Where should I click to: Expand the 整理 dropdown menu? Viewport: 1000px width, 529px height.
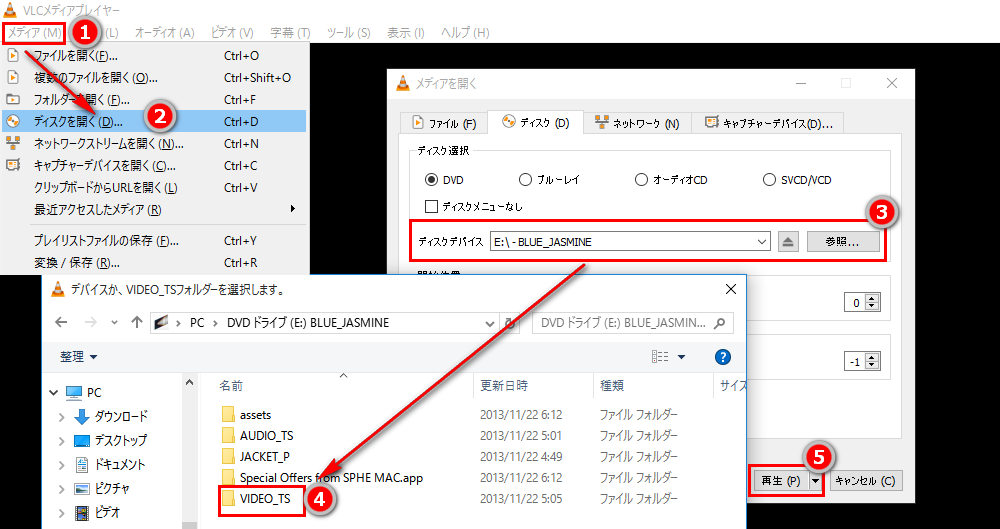(x=79, y=356)
